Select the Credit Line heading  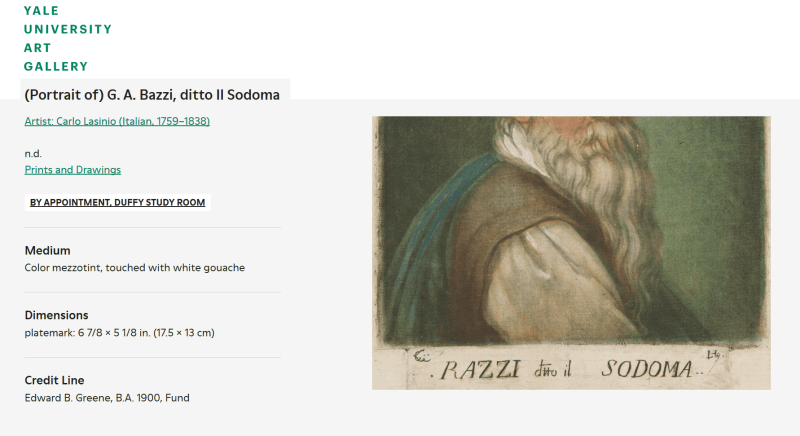[x=54, y=380]
